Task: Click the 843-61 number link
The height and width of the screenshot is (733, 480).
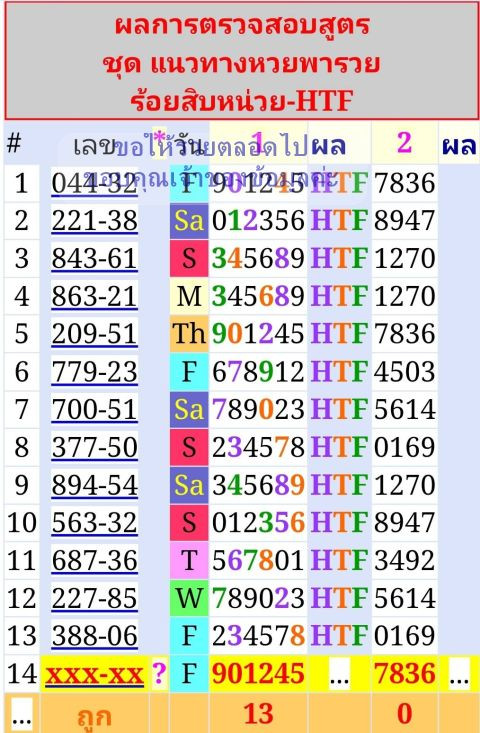Action: click(94, 259)
